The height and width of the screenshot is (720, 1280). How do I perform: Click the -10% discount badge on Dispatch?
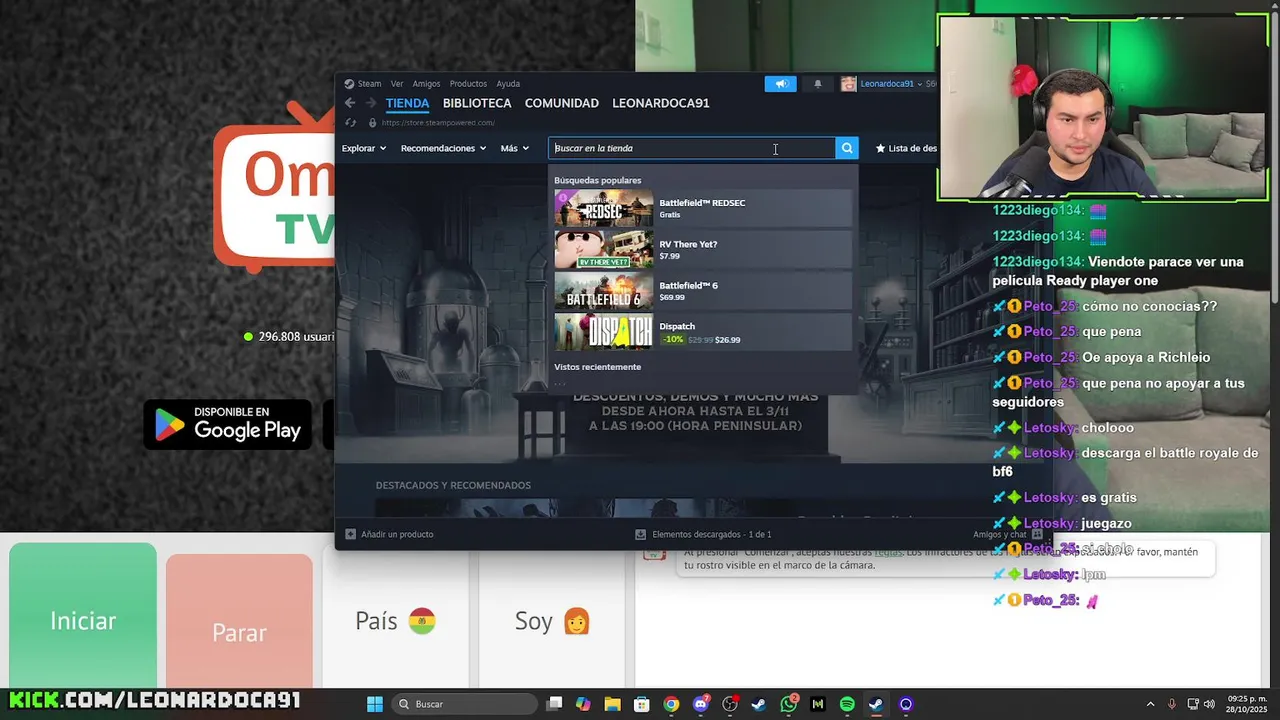673,340
